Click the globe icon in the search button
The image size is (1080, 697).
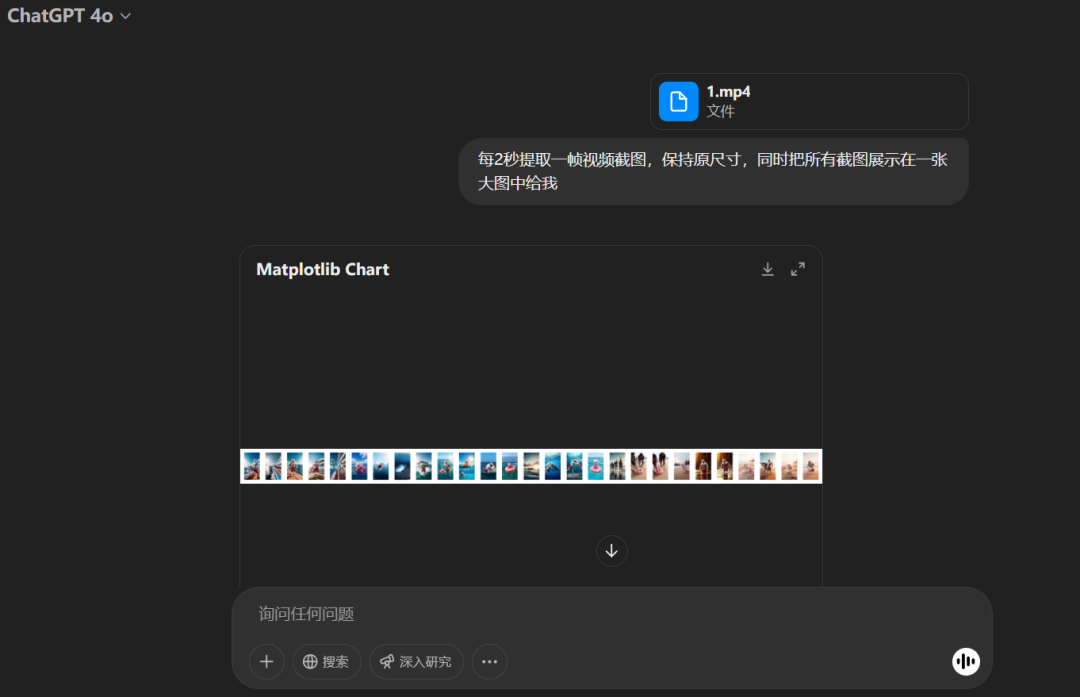[x=310, y=661]
